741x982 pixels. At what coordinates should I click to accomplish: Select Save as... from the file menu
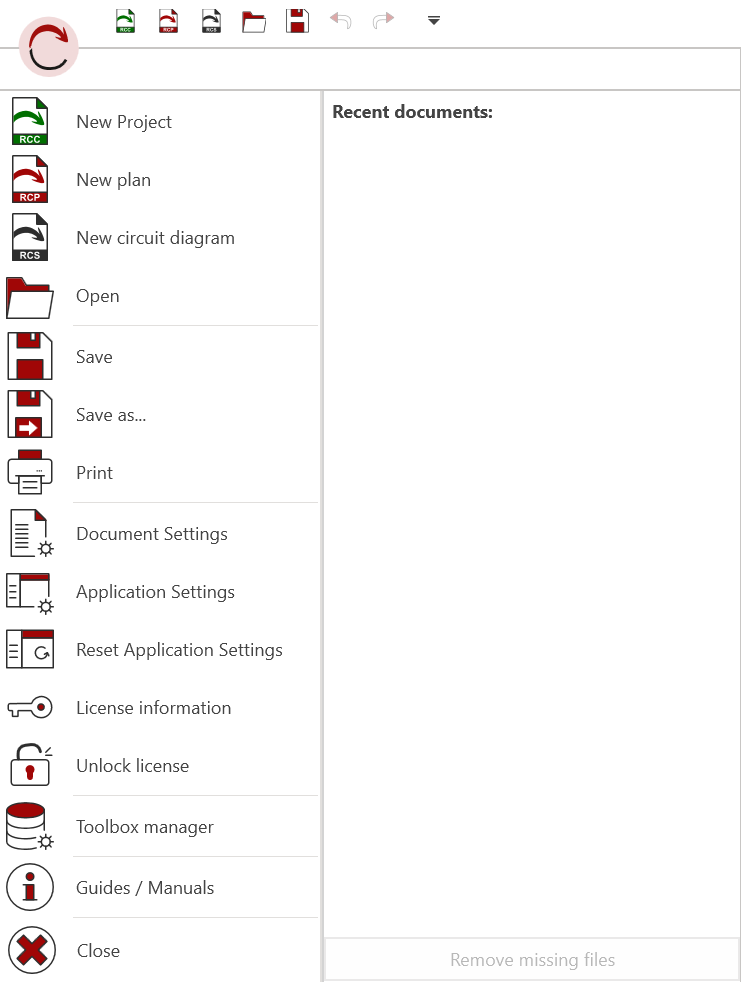[x=111, y=414]
